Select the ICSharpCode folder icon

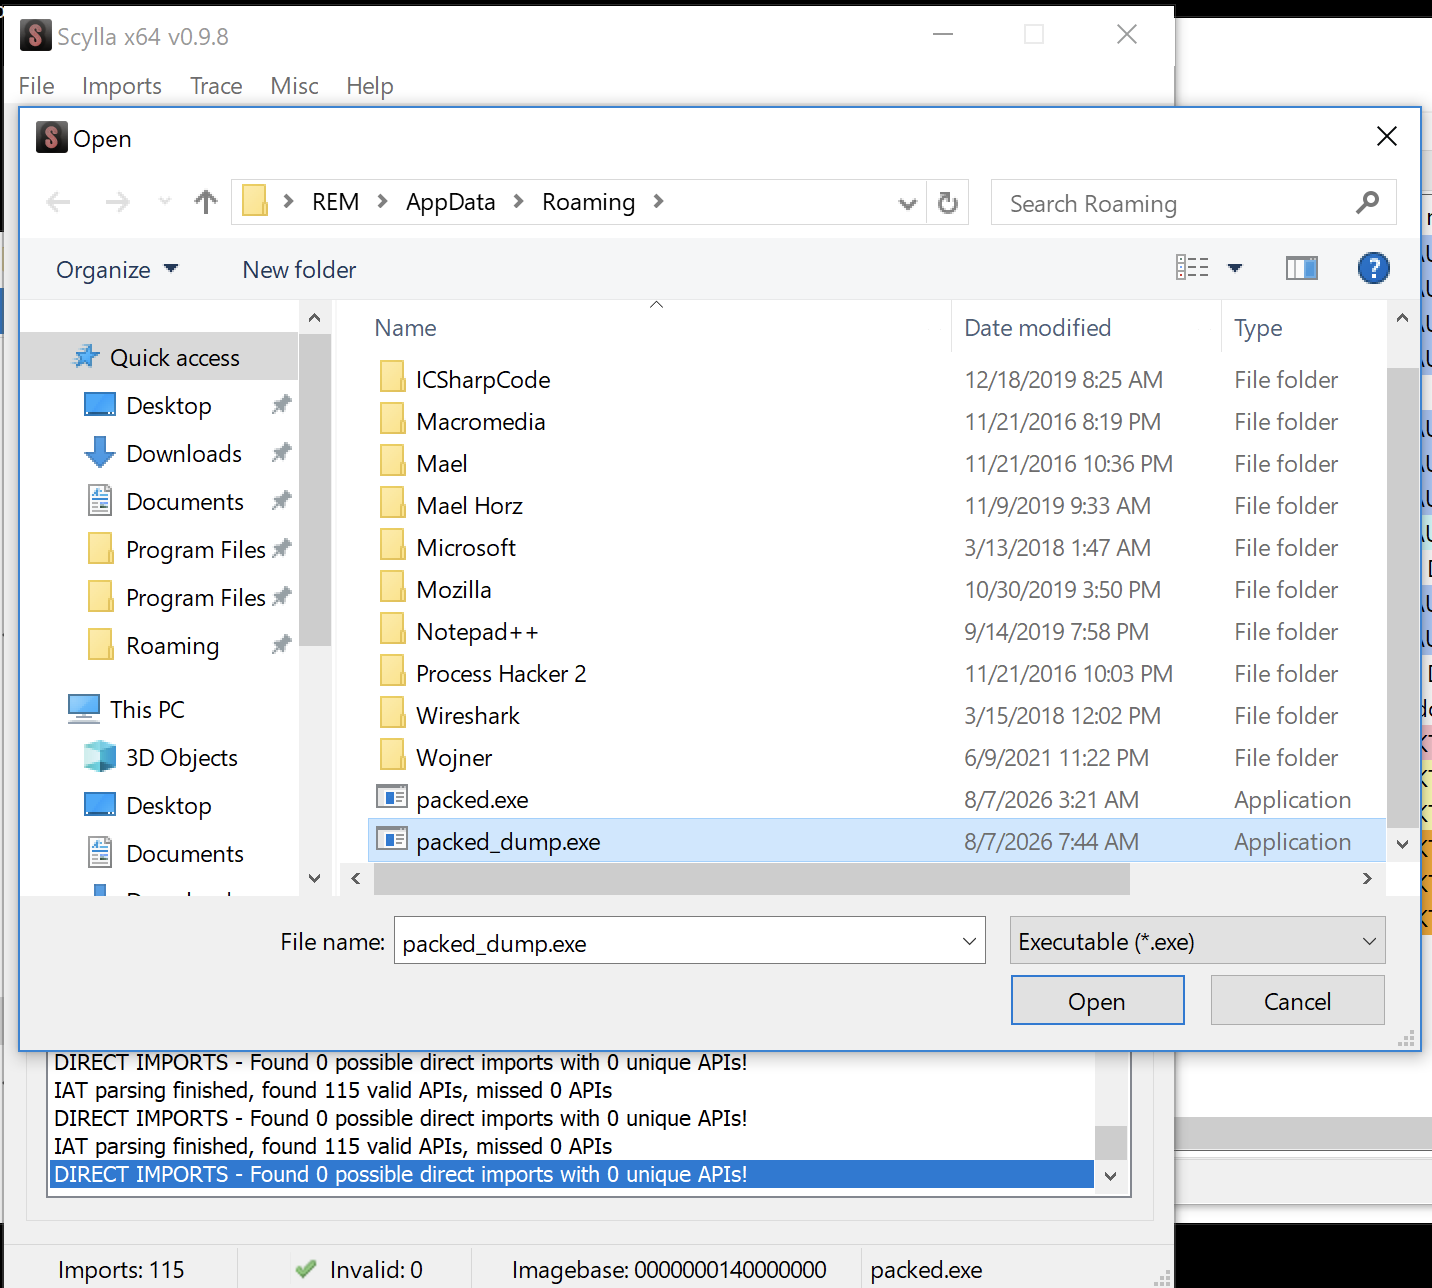coord(392,378)
